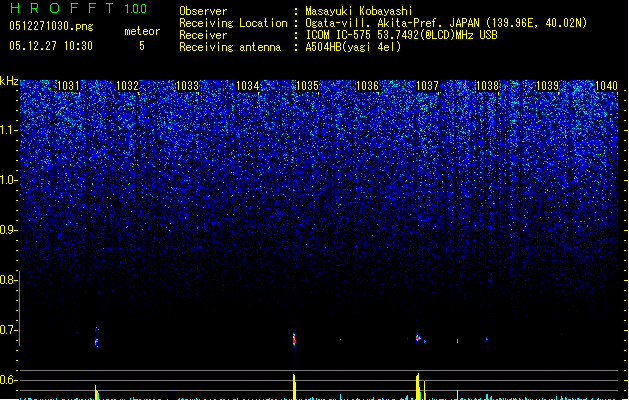Click the 1039 time marker
Screen dimensions: 629x400
[547, 86]
